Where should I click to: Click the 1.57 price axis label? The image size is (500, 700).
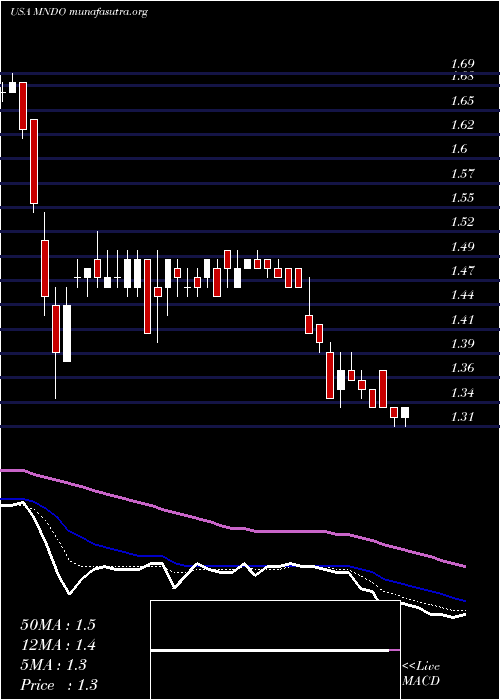coord(462,174)
